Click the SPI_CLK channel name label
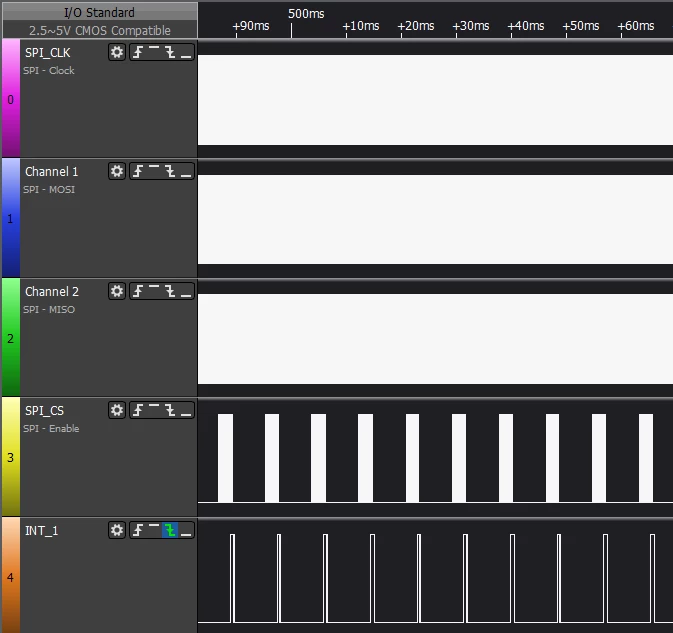 [48, 53]
